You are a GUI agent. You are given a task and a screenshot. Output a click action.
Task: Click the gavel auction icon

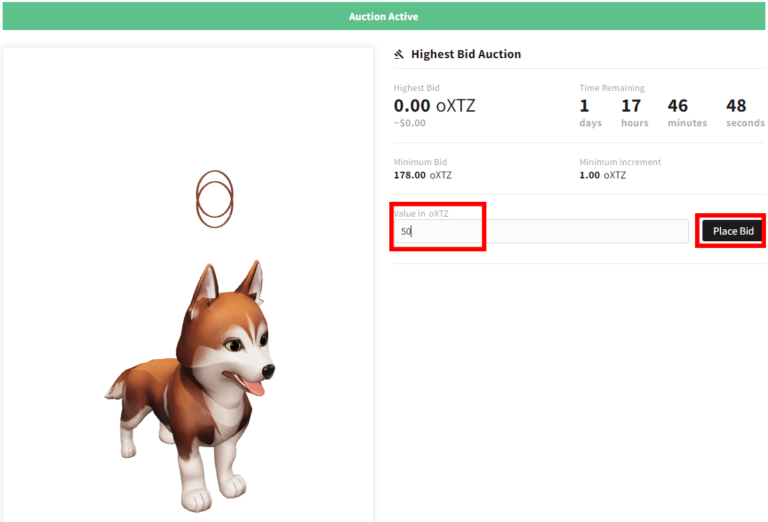399,54
